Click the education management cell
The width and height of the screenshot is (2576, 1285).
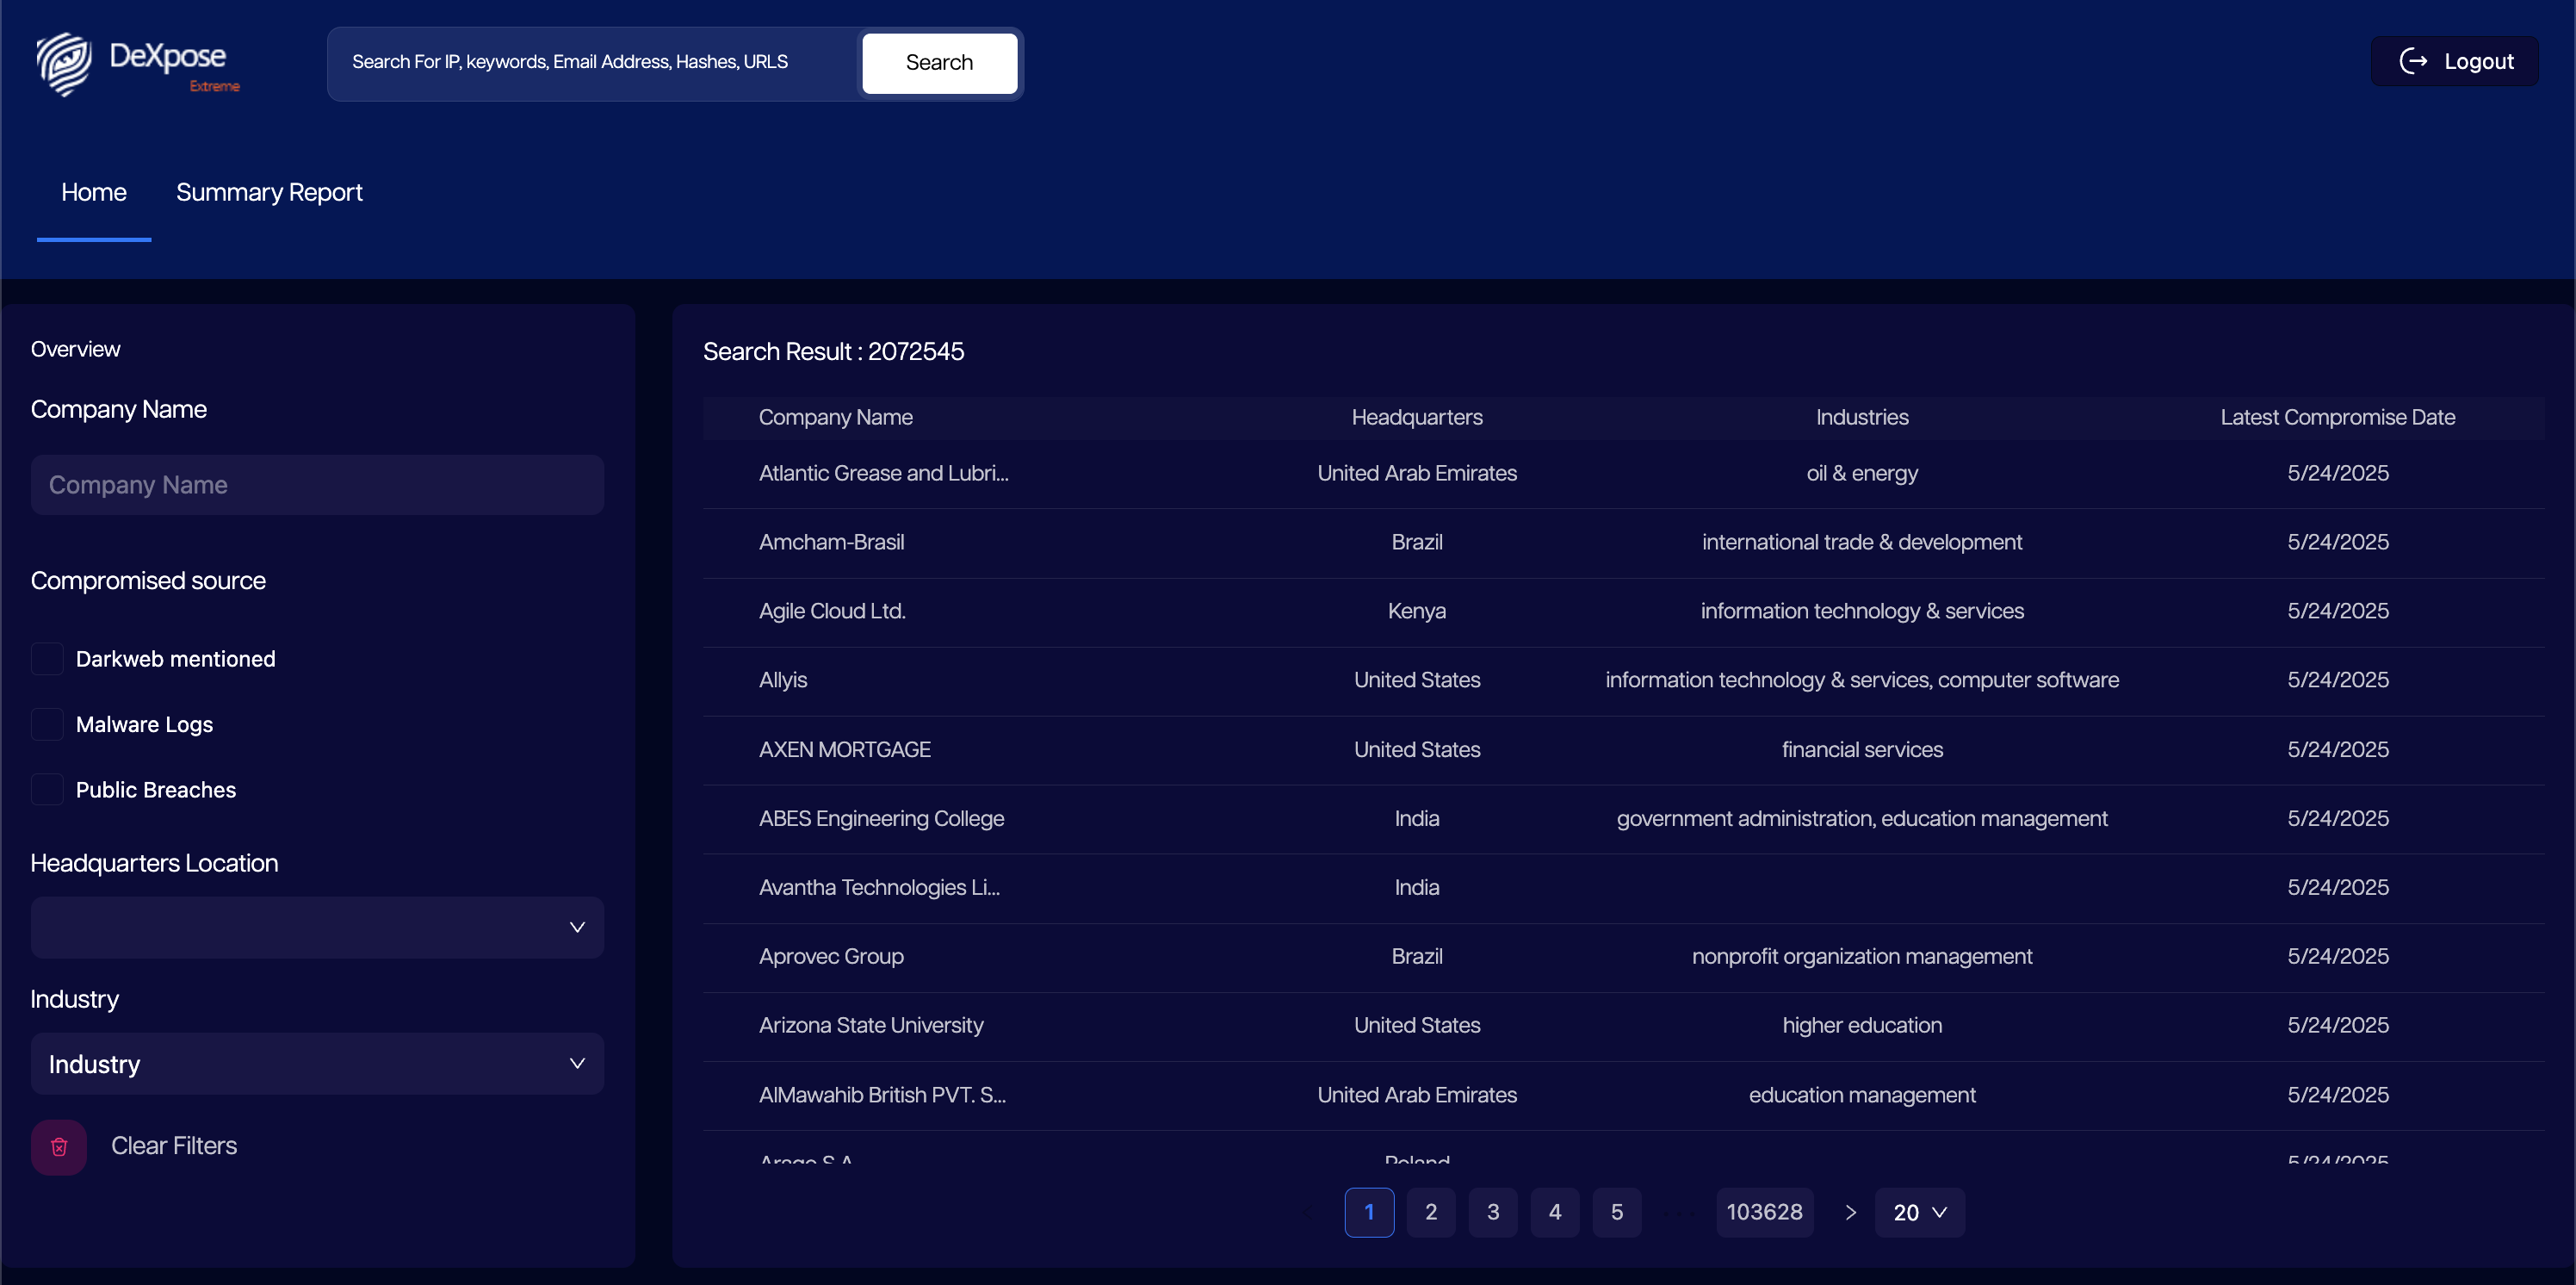[x=1862, y=1095]
